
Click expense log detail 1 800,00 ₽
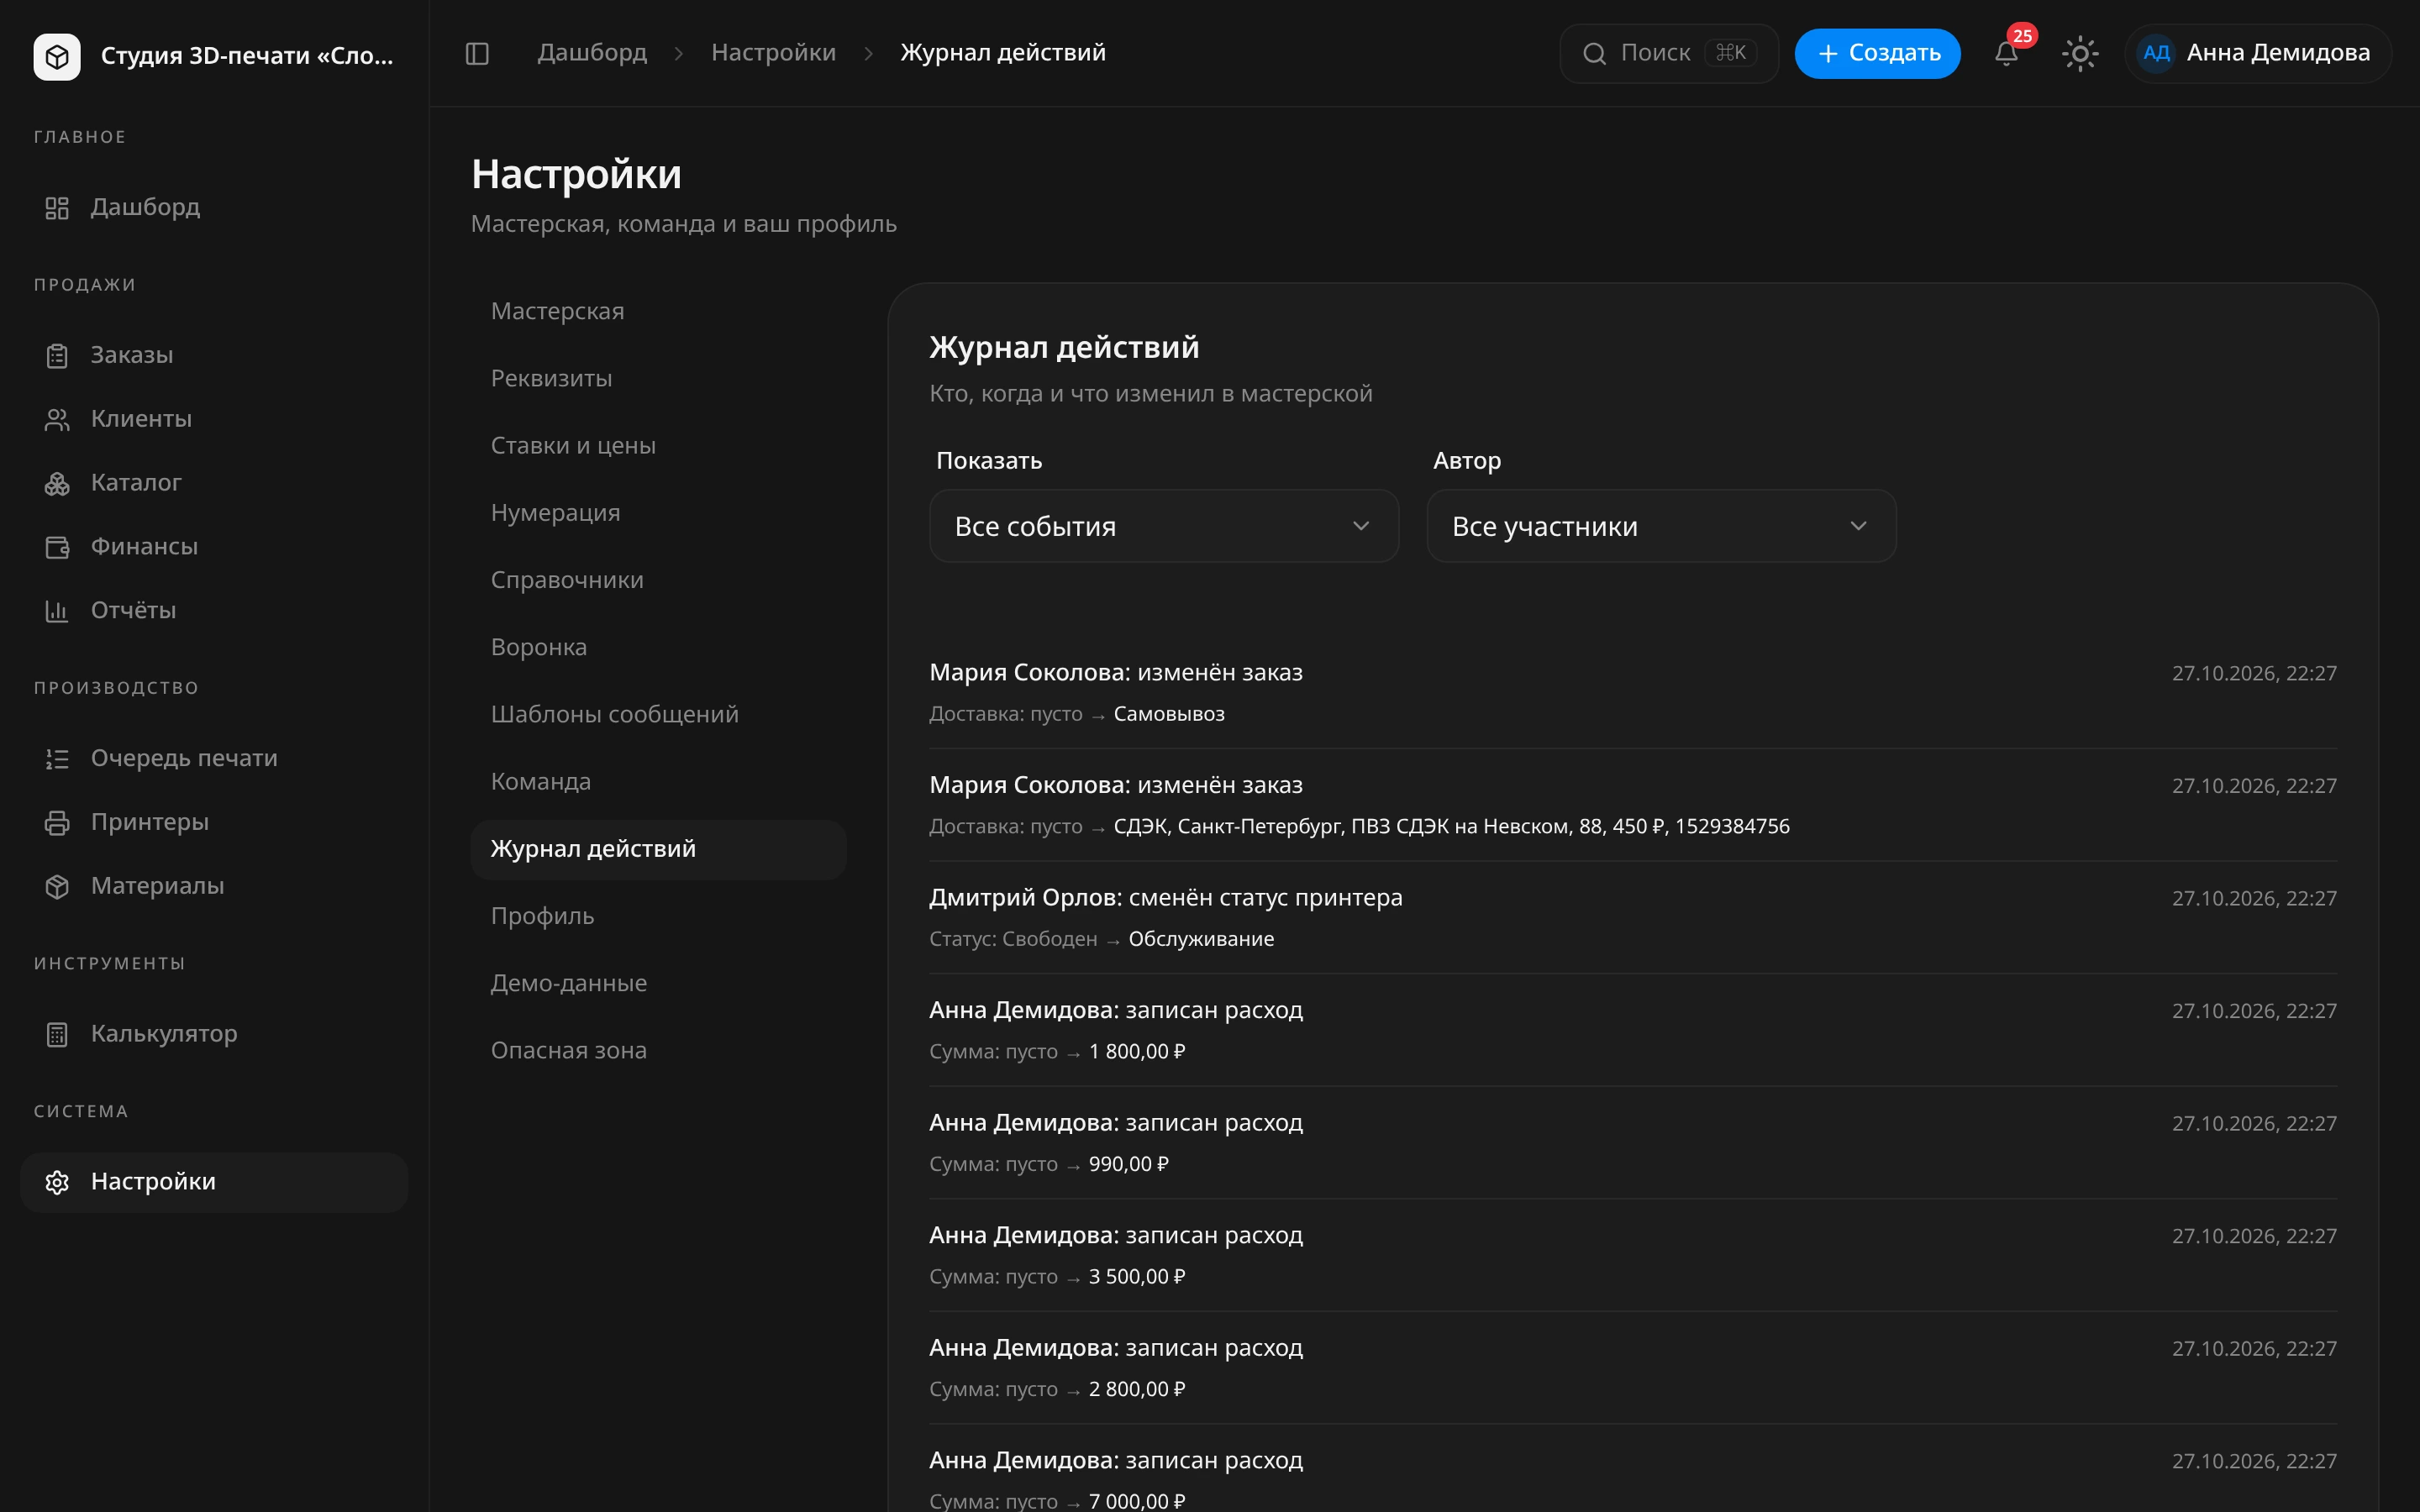pos(1057,1052)
